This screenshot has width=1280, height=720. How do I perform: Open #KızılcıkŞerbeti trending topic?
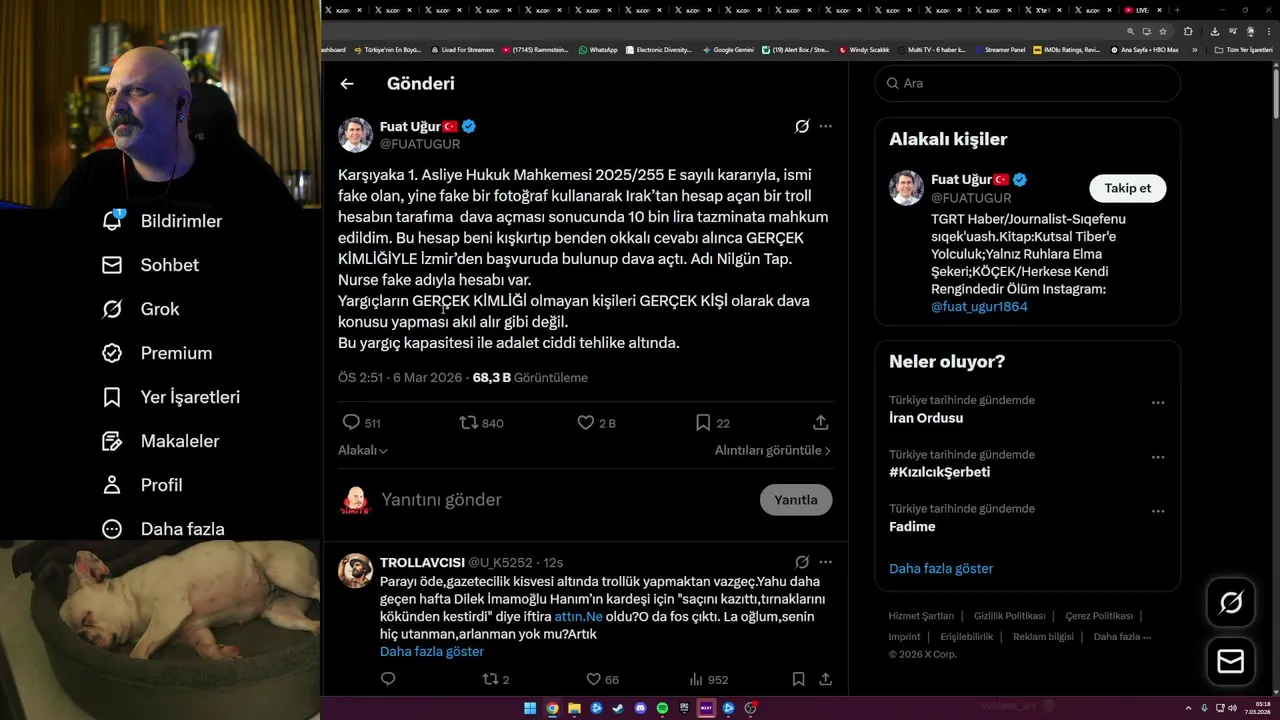click(x=939, y=472)
